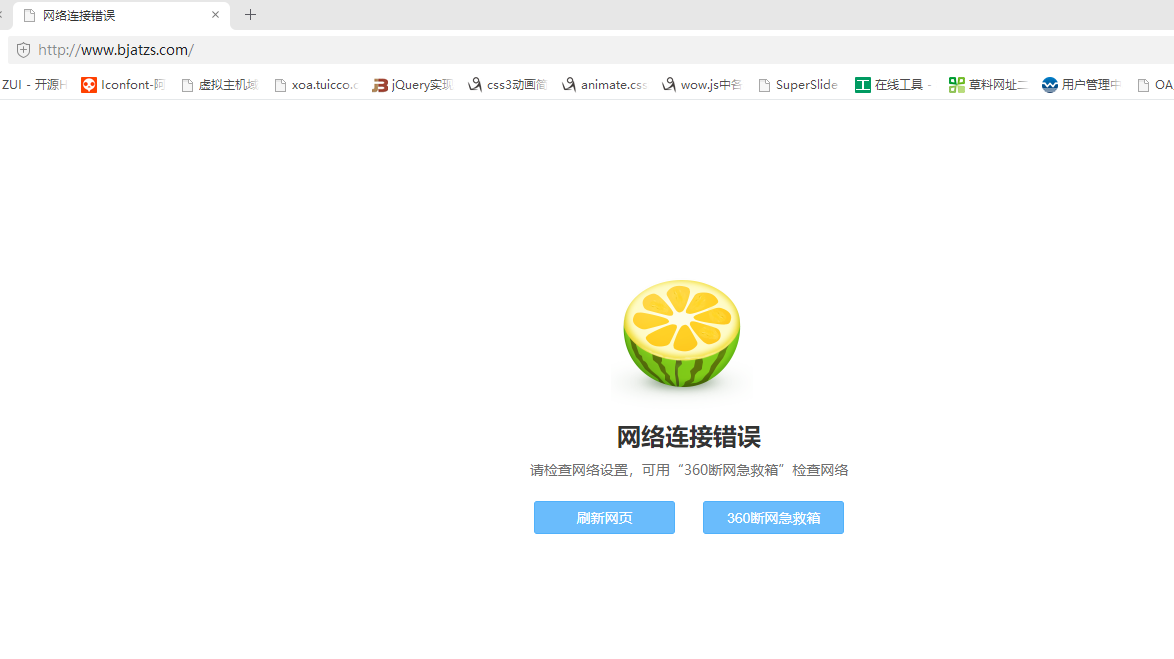Click the 刷新网页 button
The height and width of the screenshot is (659, 1174).
604,518
